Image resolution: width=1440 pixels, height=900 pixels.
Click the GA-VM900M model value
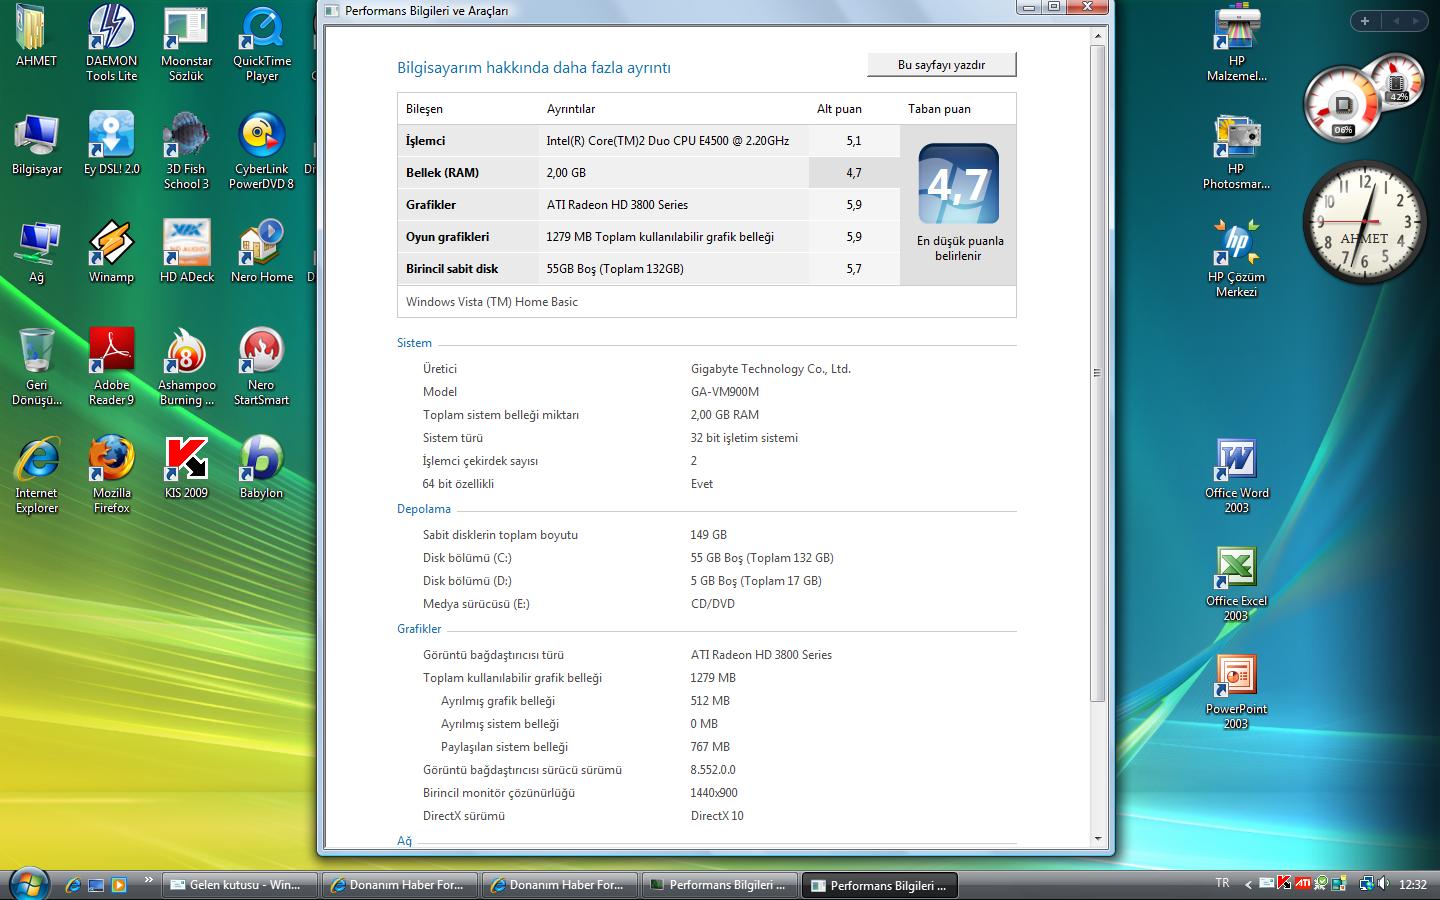click(725, 392)
